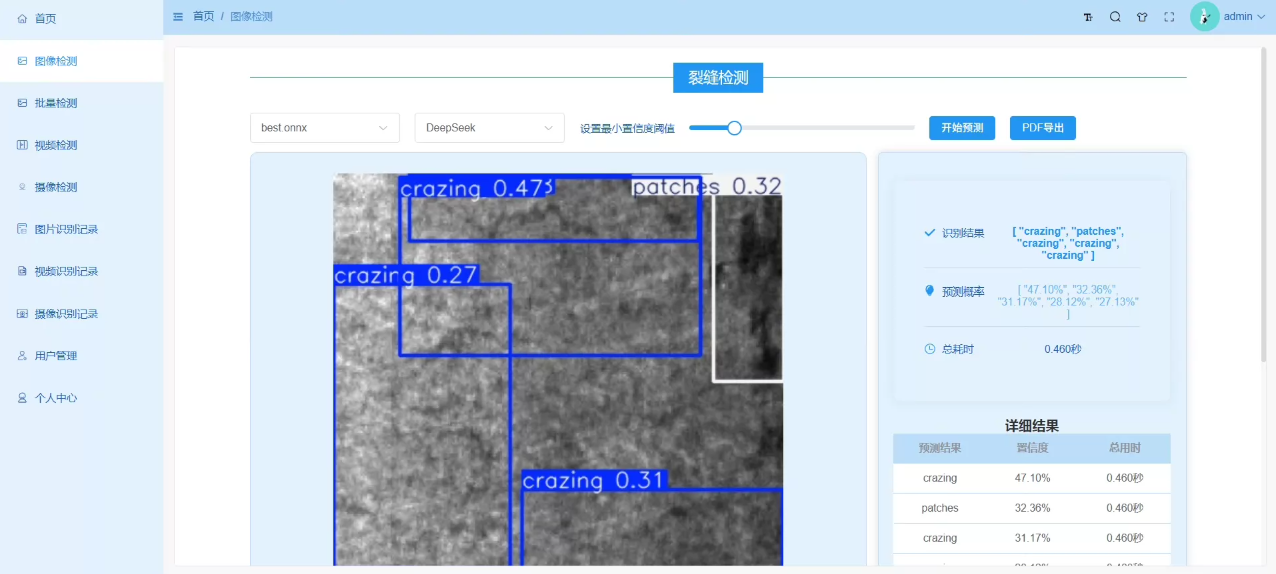Toggle fullscreen mode icon
The height and width of the screenshot is (574, 1276).
(1169, 17)
